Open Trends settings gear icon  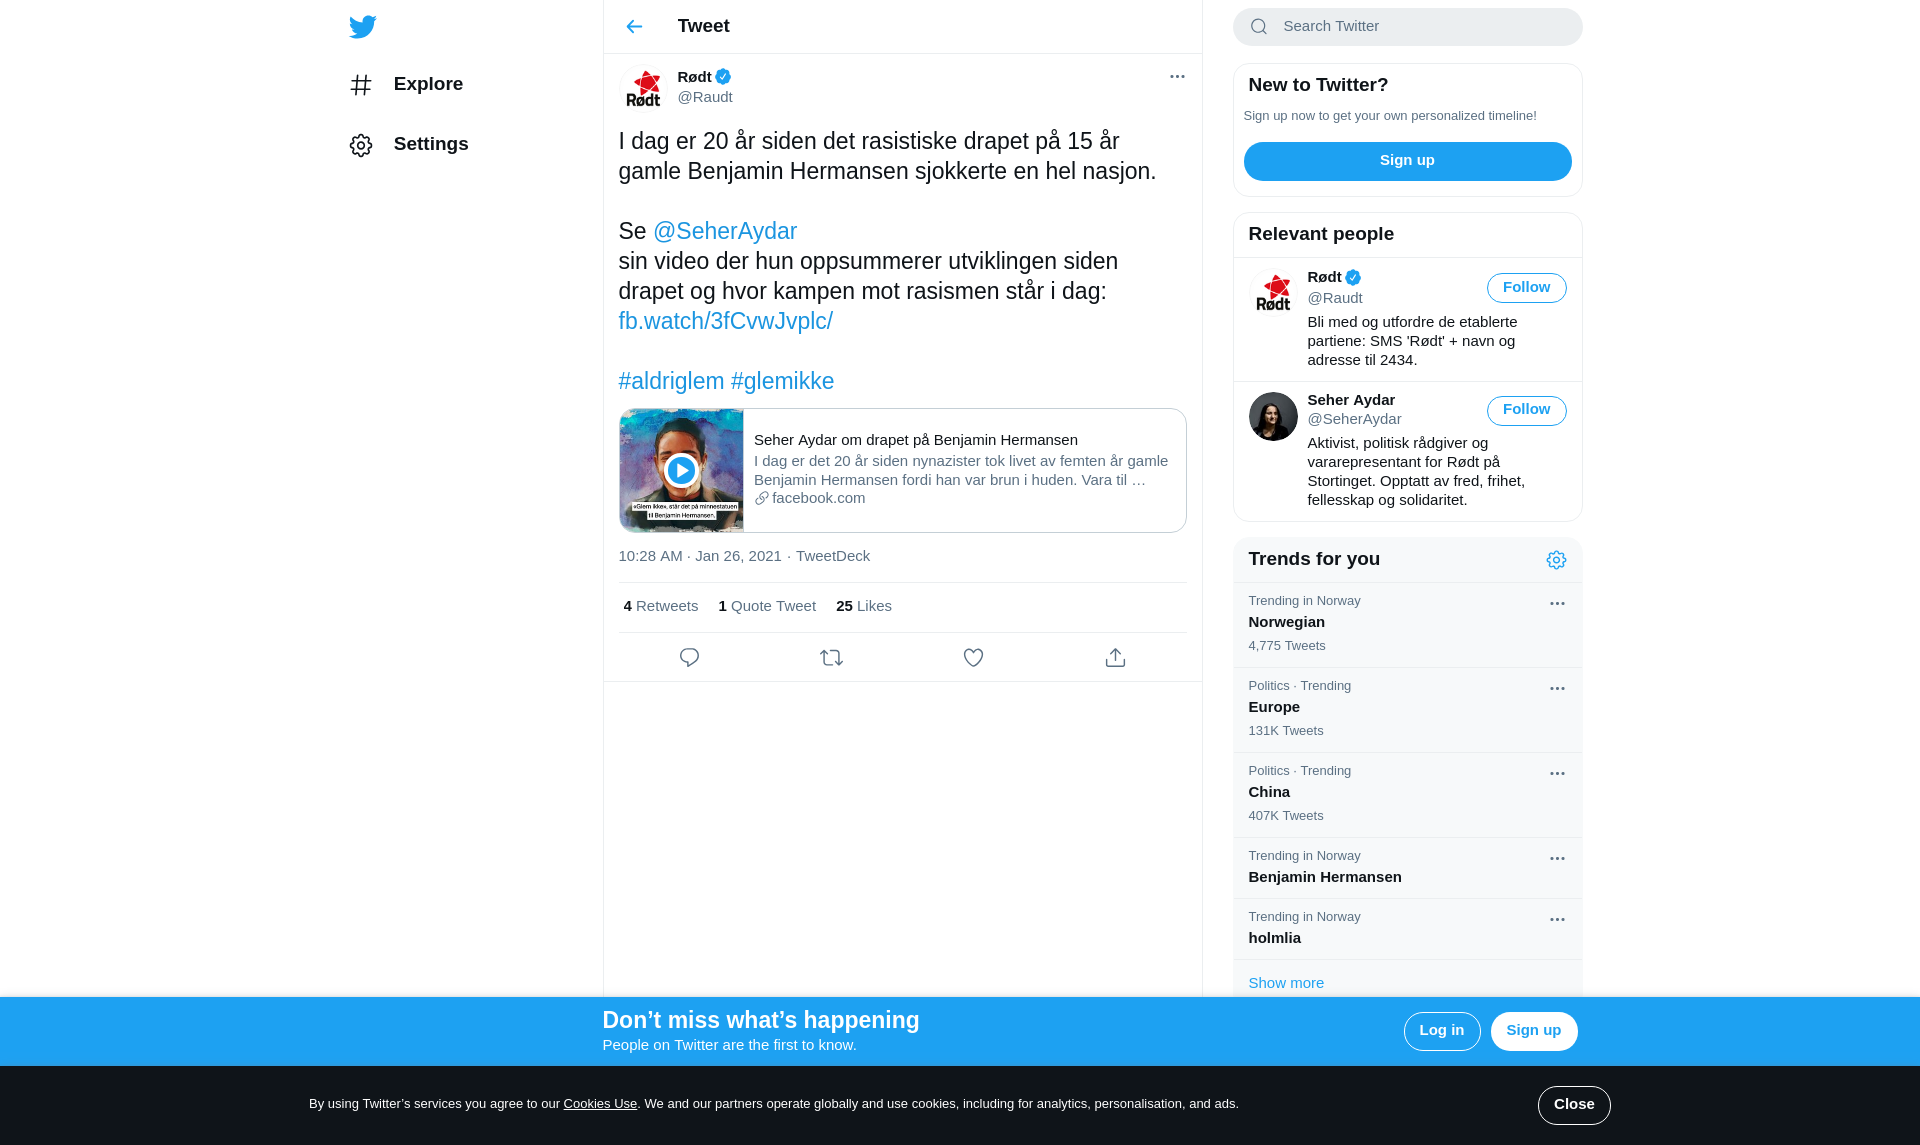(1556, 560)
